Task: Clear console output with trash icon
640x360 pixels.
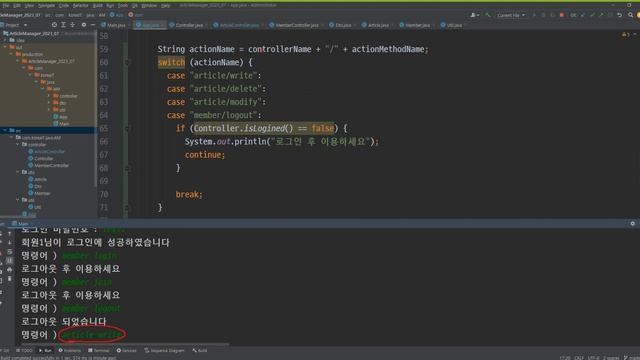Action: click(9, 278)
